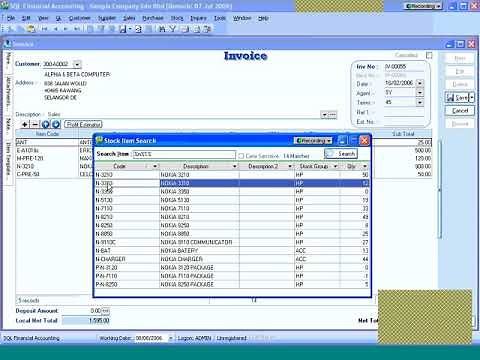
Task: Click the Search button in stock search
Action: 341,154
